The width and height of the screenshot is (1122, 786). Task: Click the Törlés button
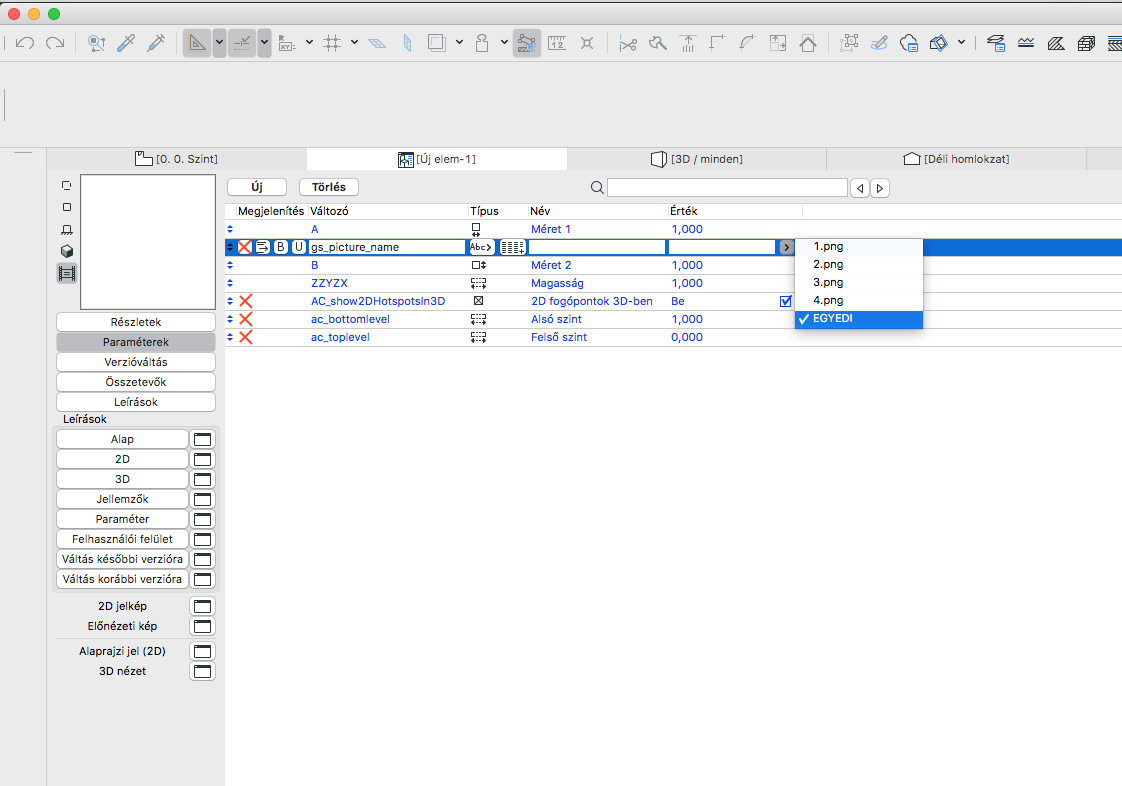[328, 187]
